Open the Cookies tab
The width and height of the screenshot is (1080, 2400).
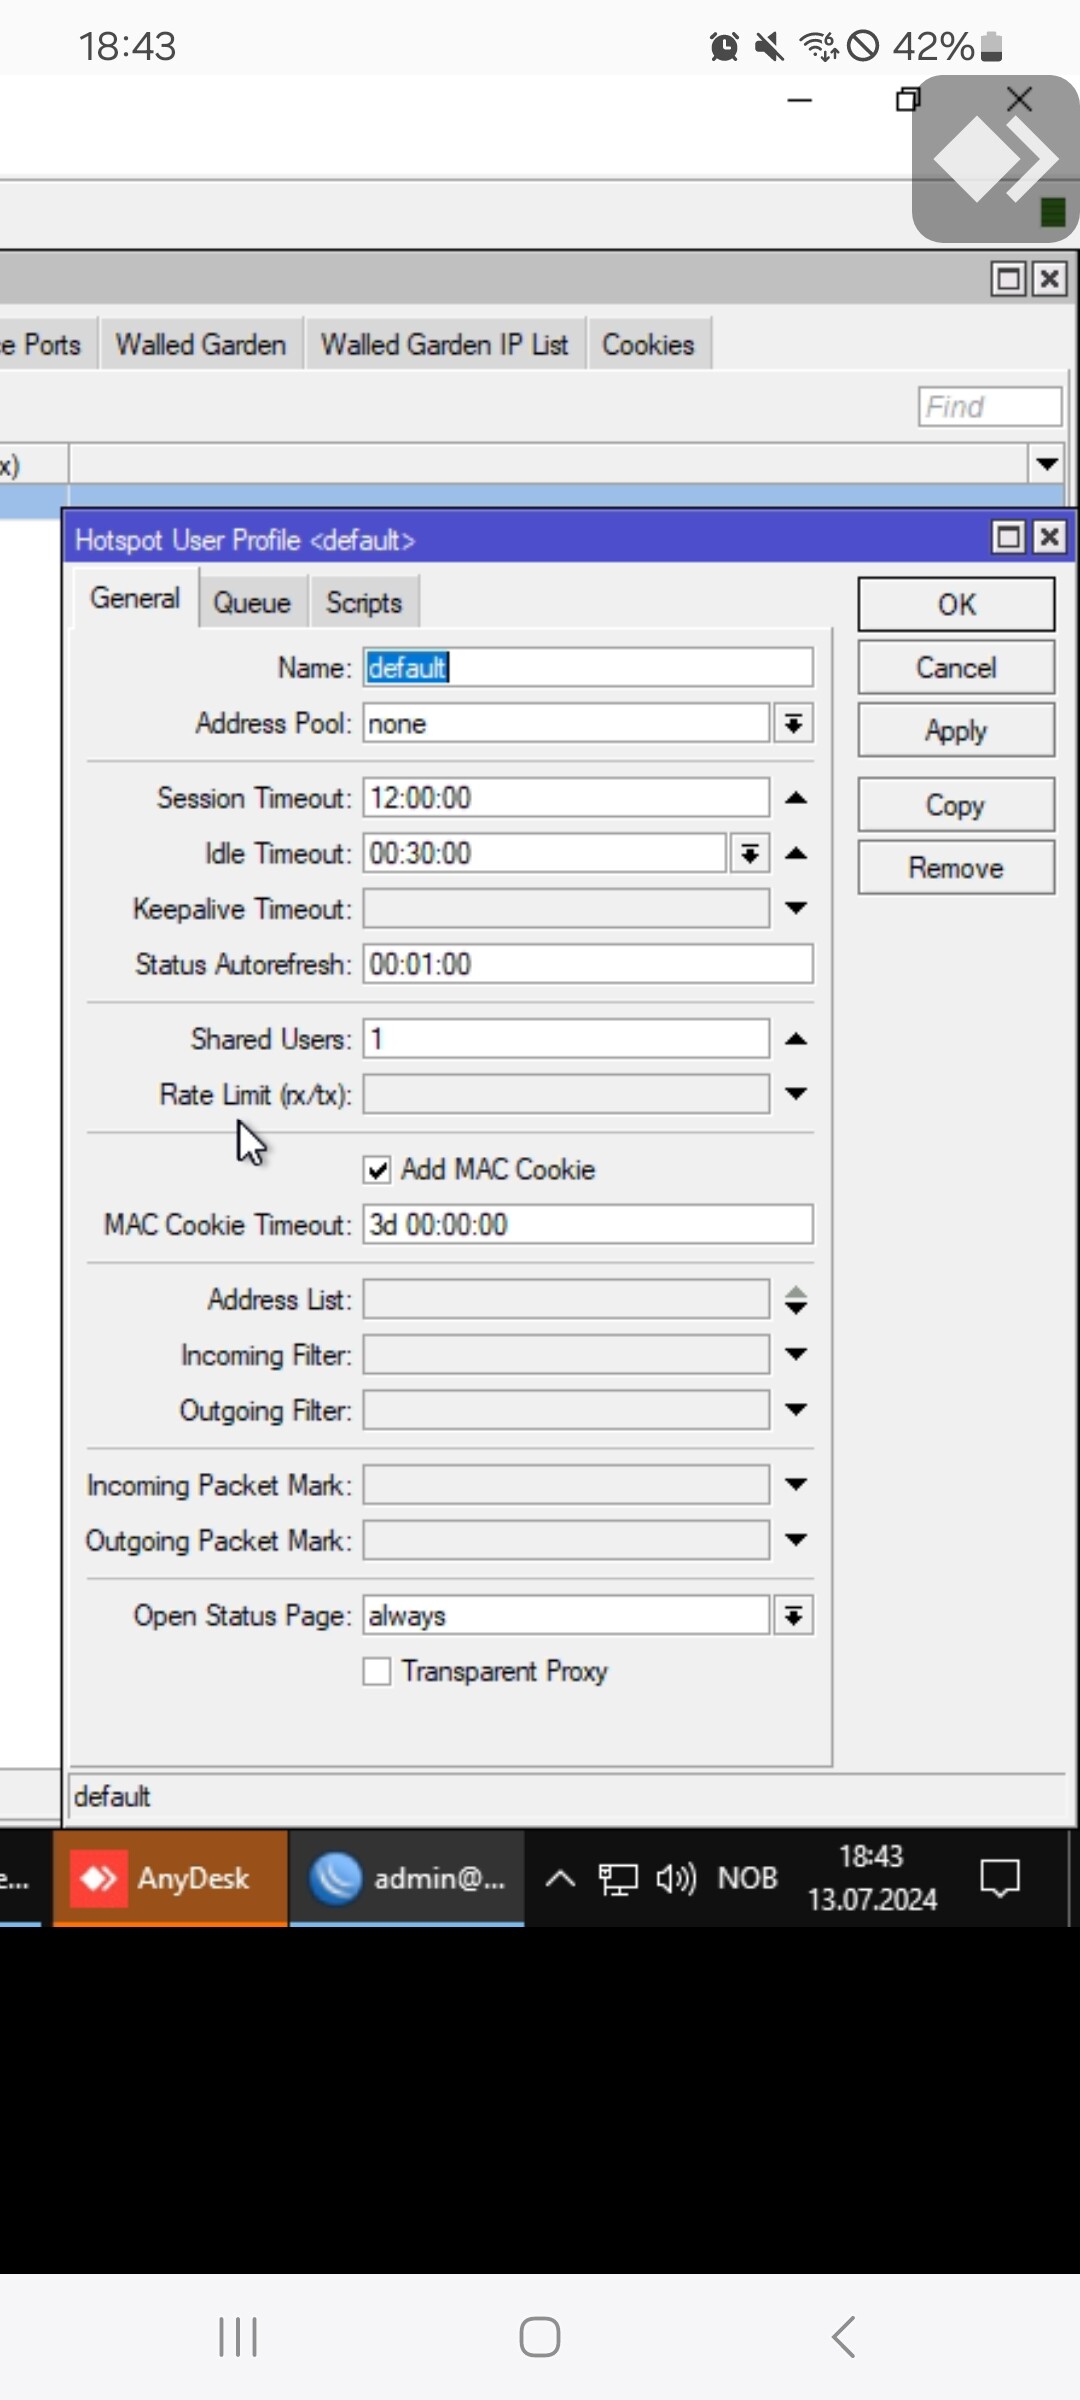tap(648, 344)
